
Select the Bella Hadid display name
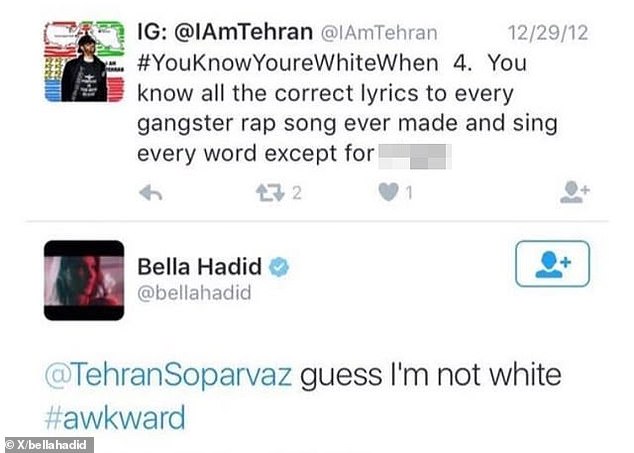[199, 267]
